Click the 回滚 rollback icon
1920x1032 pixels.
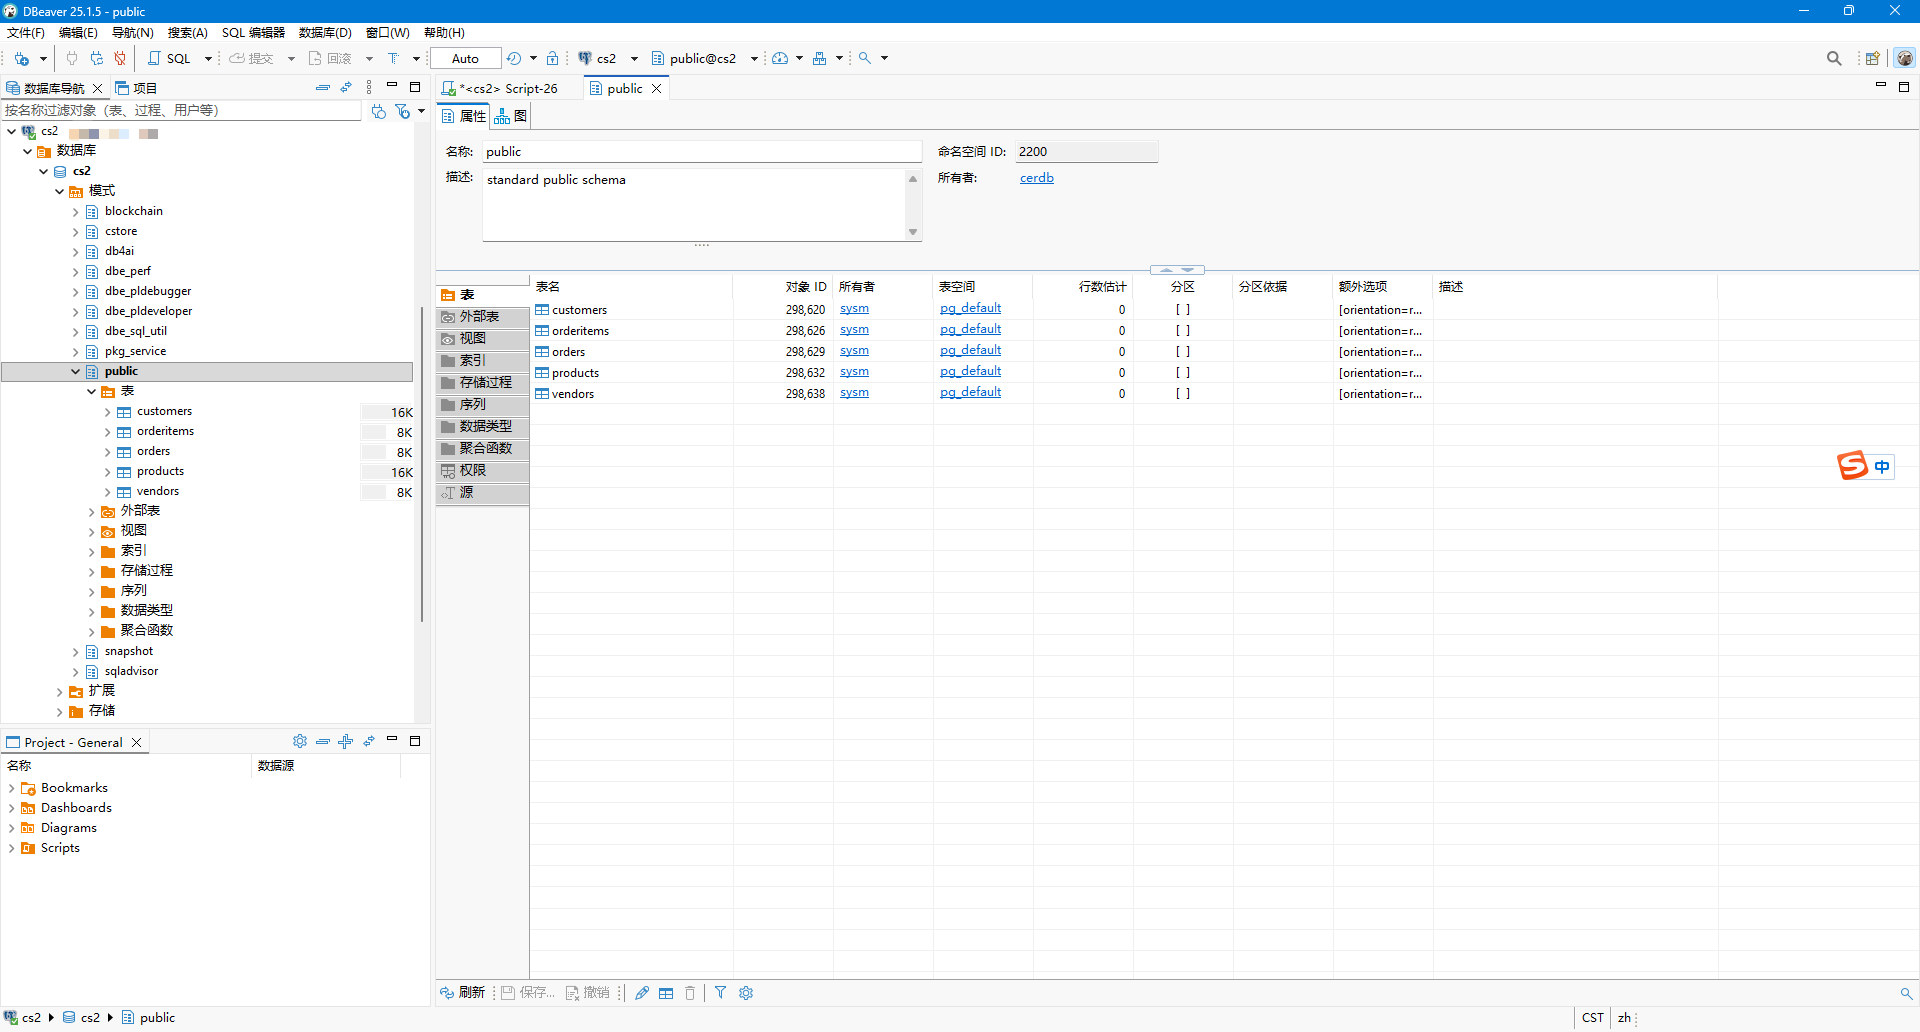point(333,58)
